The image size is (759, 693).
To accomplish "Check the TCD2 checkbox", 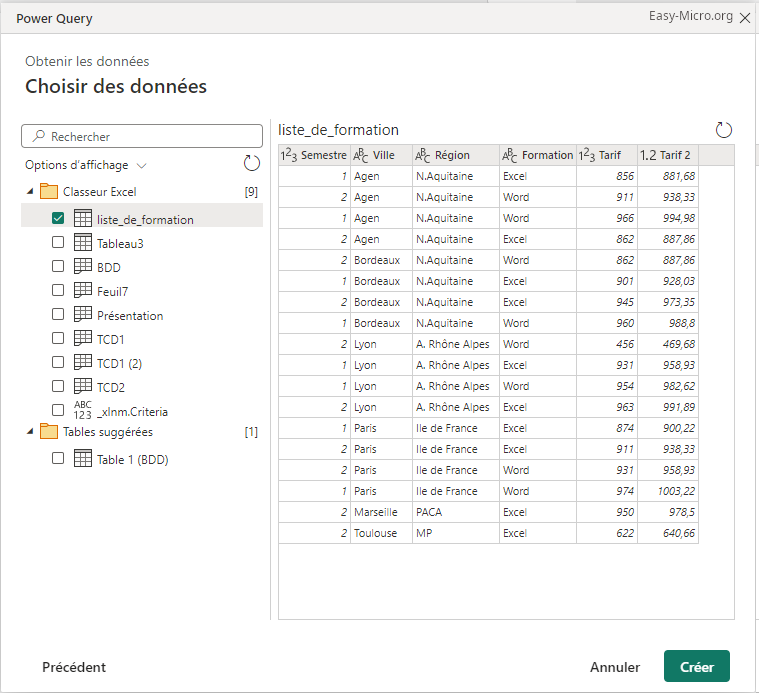I will pyautogui.click(x=58, y=386).
